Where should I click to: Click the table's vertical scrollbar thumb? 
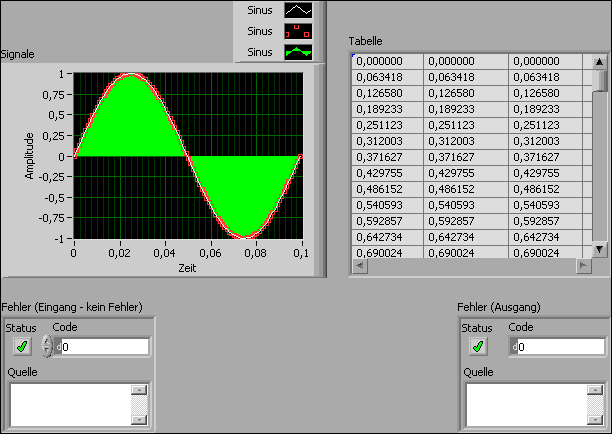click(x=600, y=79)
